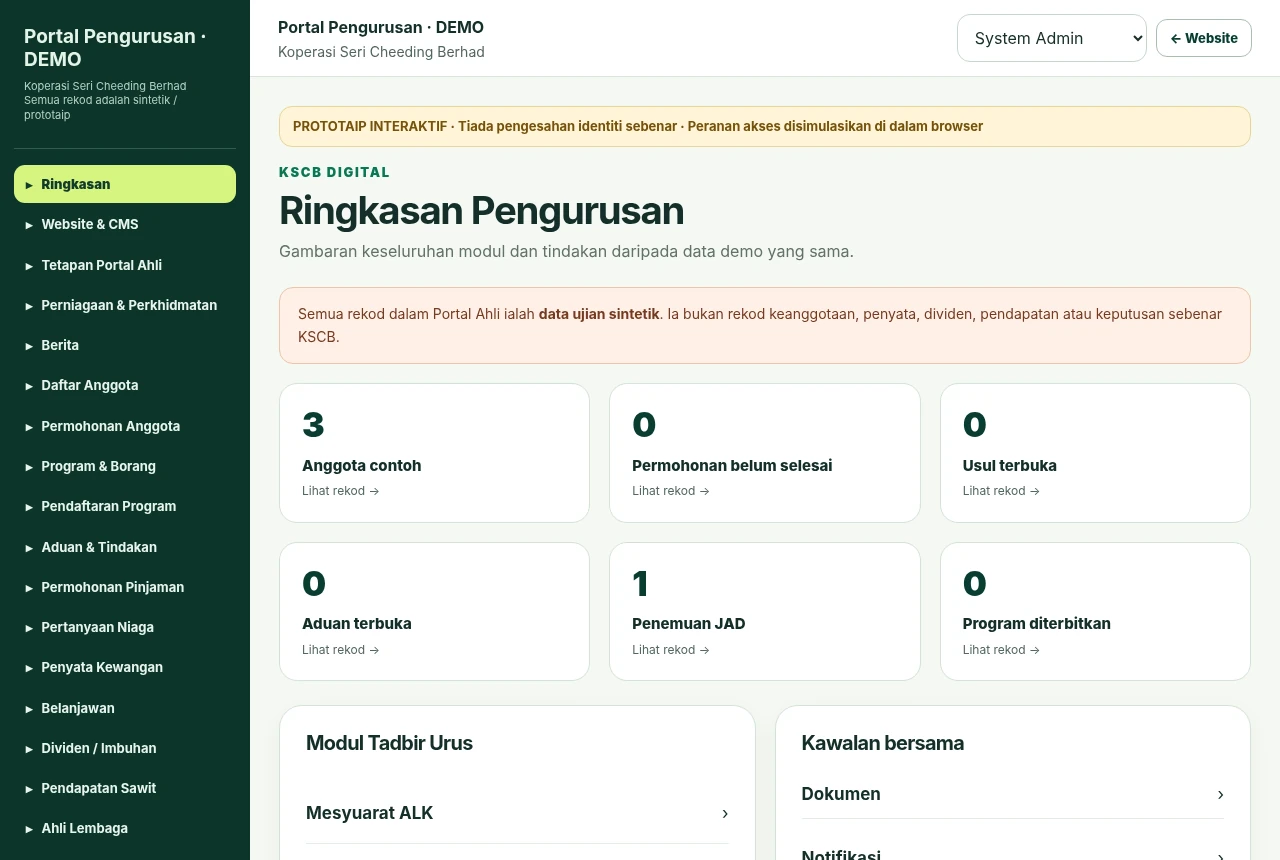Select Permohonan Pinjaman in sidebar

tap(125, 587)
